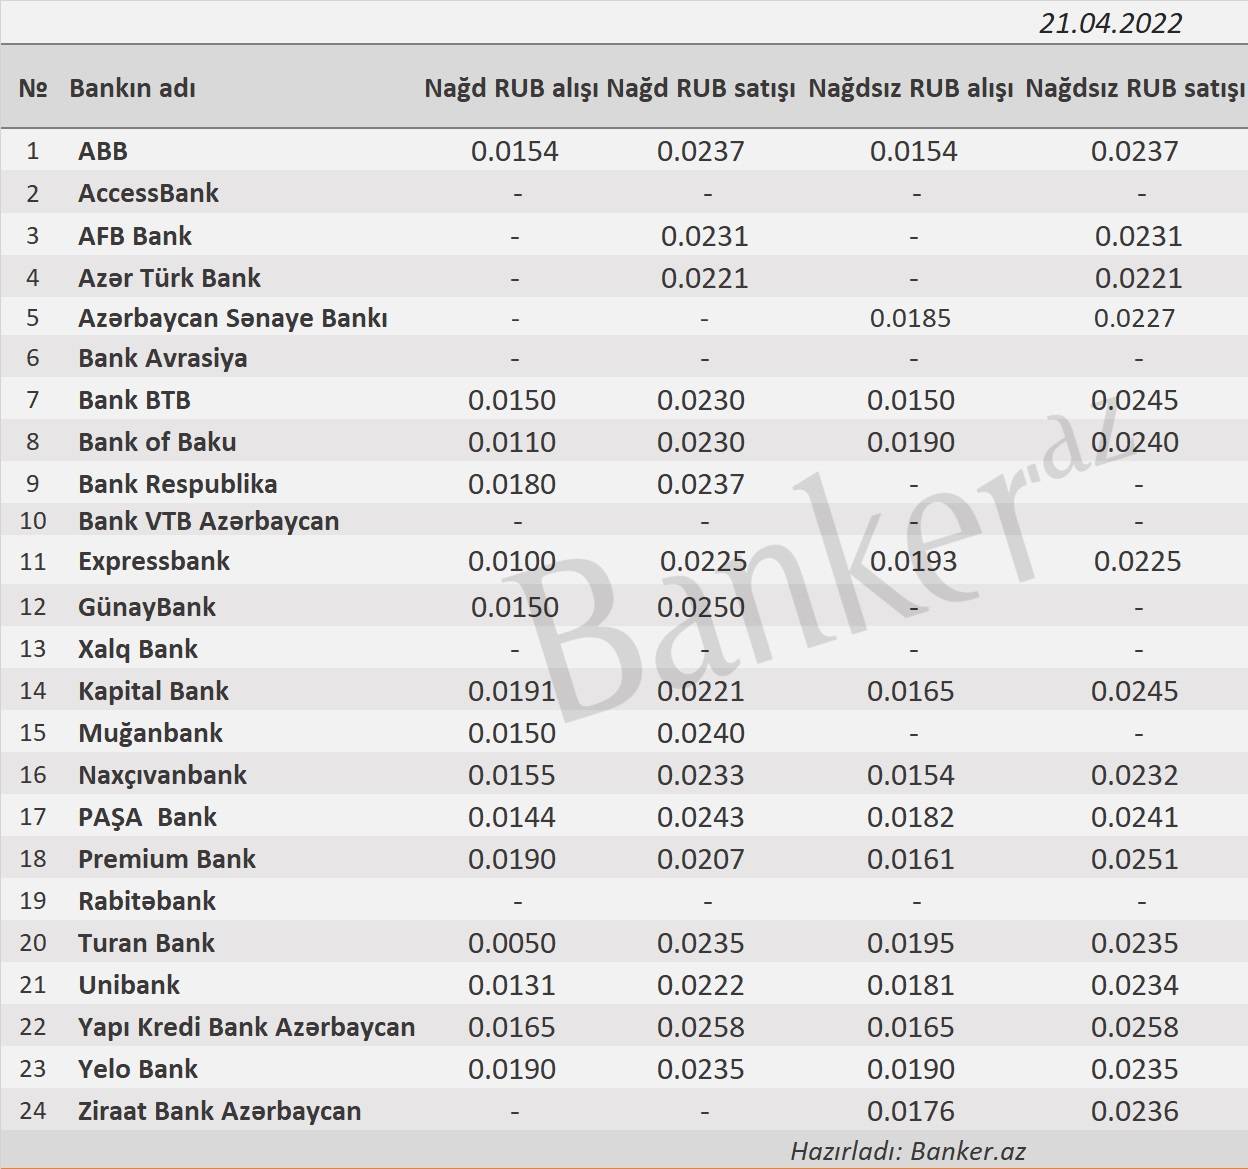The image size is (1248, 1169).
Task: Select the ABB bank name
Action: [x=103, y=151]
